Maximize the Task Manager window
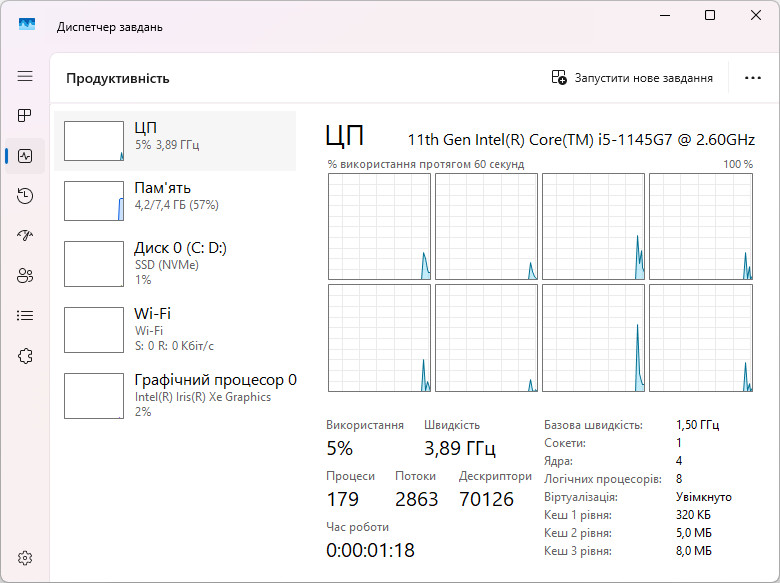The height and width of the screenshot is (583, 780). (710, 15)
